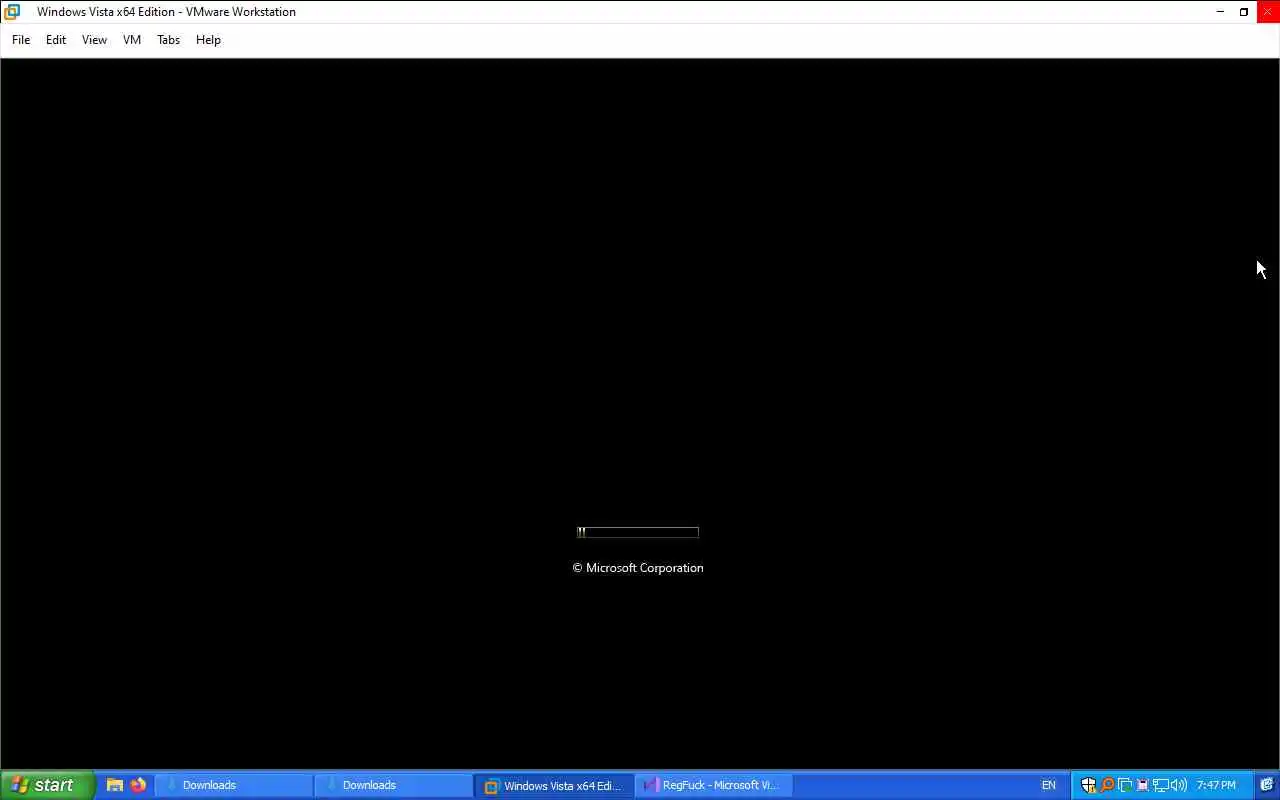The width and height of the screenshot is (1280, 800).
Task: Click the VMware Workstation title bar icon
Action: [x=12, y=12]
